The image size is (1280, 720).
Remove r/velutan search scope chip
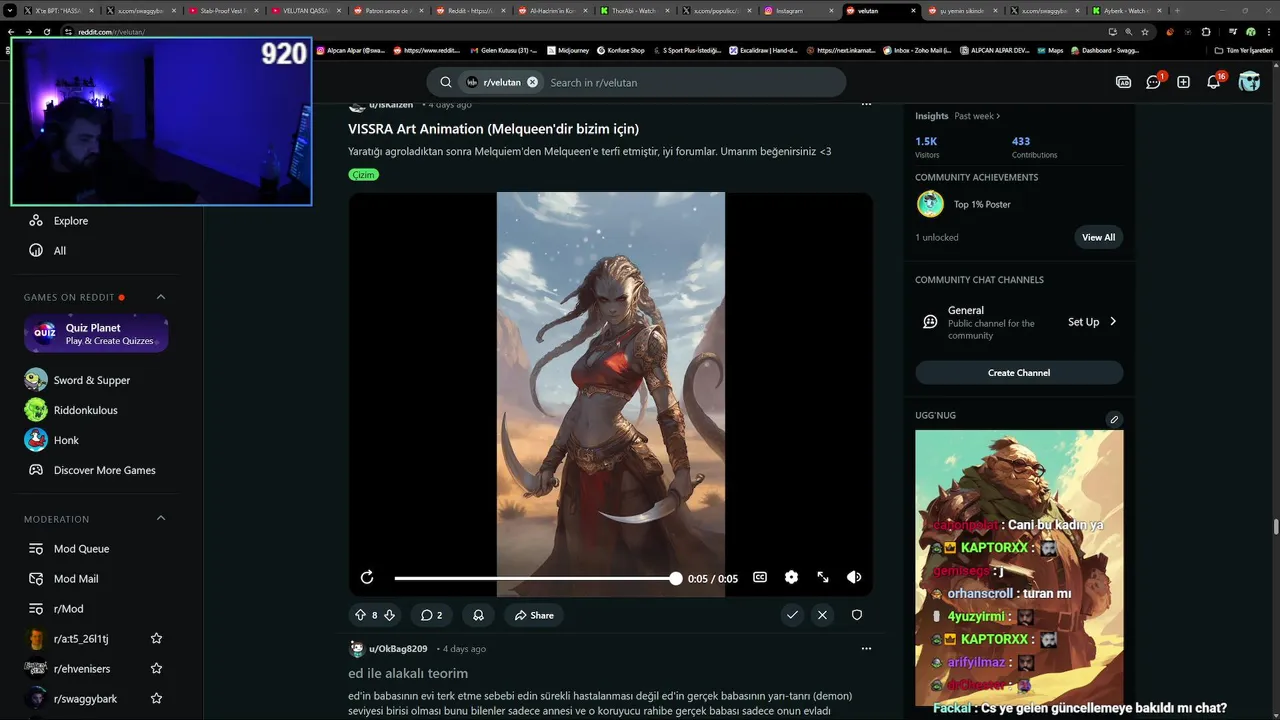[532, 82]
